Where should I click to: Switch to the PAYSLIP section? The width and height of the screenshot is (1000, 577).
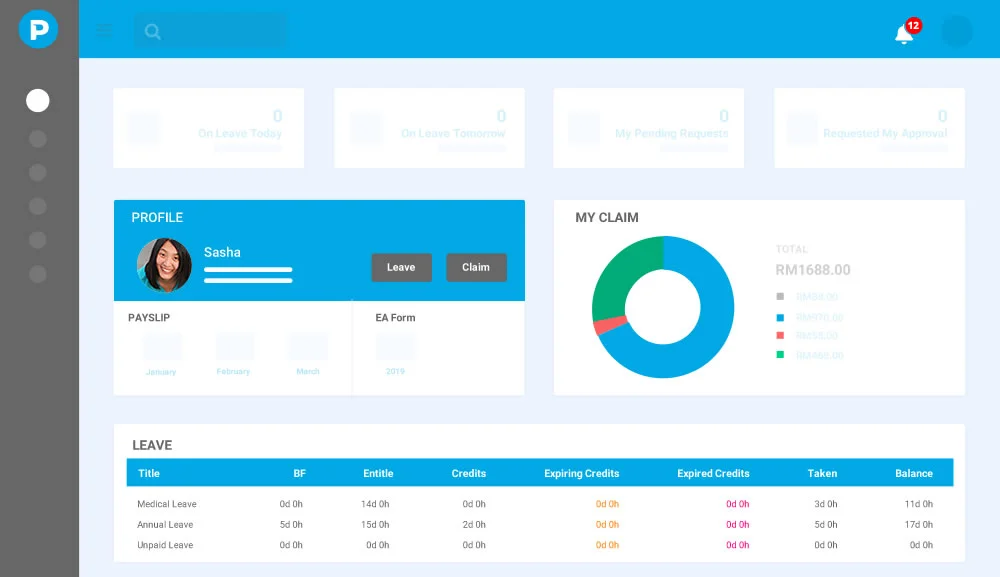coord(148,317)
